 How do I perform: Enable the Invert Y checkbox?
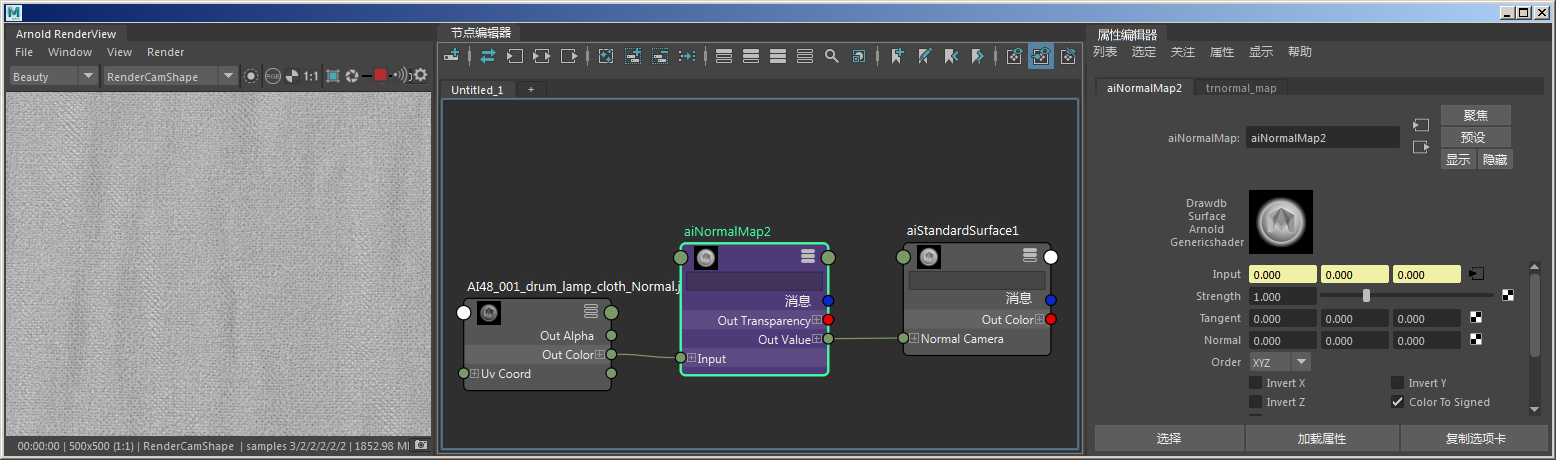pyautogui.click(x=1397, y=383)
